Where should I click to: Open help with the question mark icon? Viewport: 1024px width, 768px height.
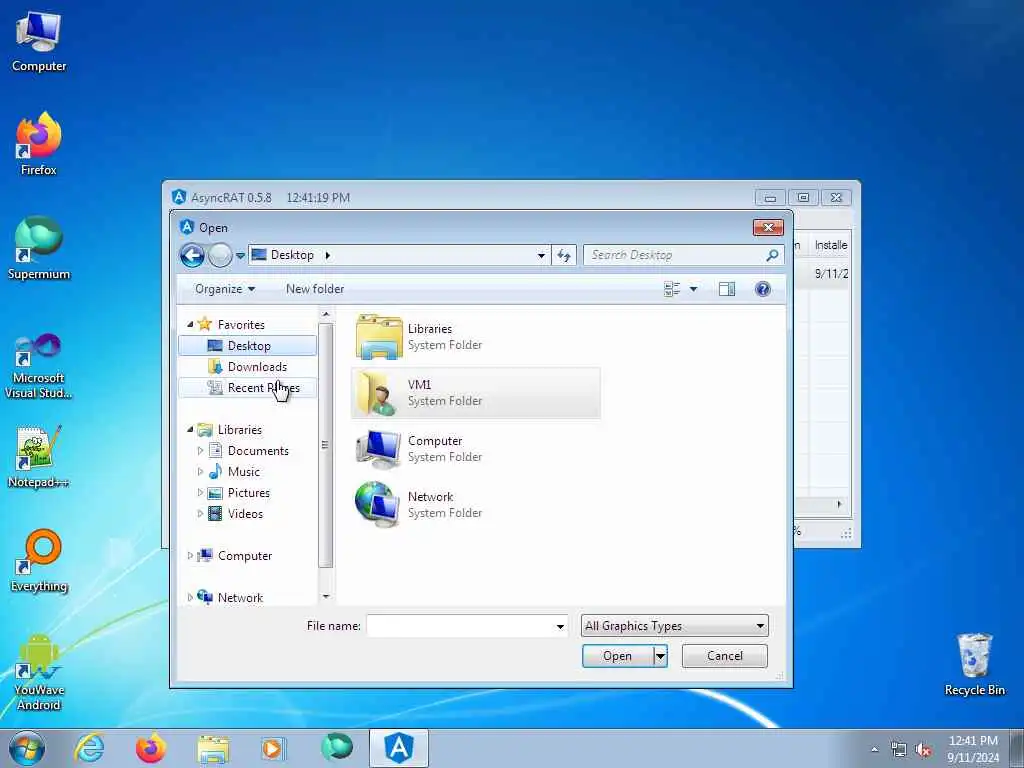(x=762, y=289)
